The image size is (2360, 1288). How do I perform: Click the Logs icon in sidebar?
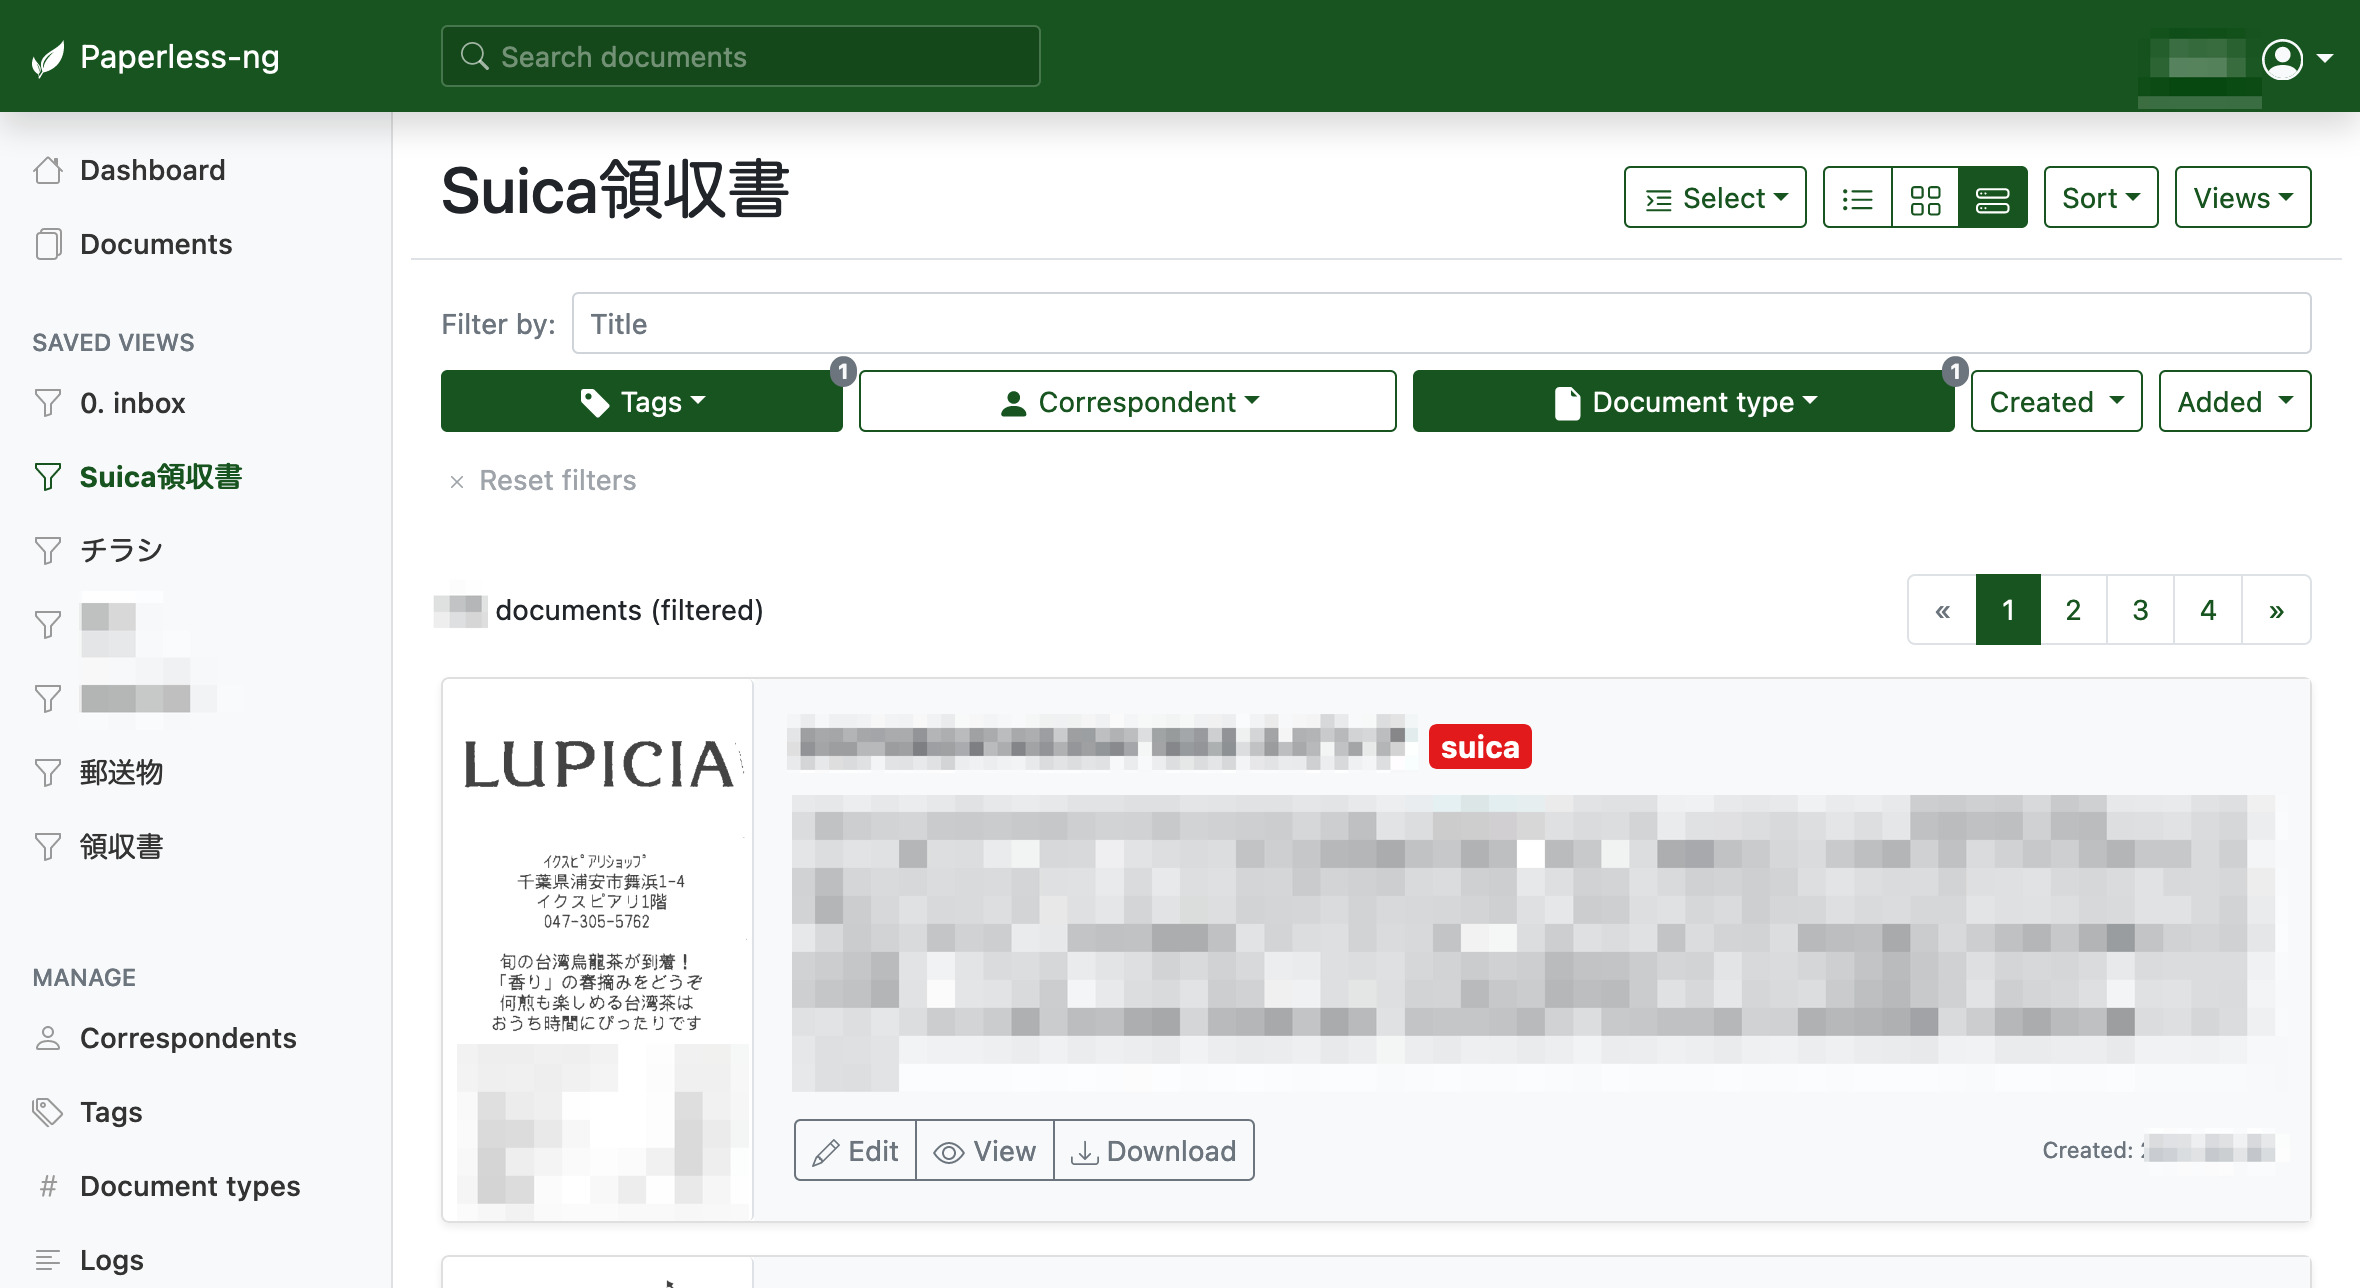(x=48, y=1260)
